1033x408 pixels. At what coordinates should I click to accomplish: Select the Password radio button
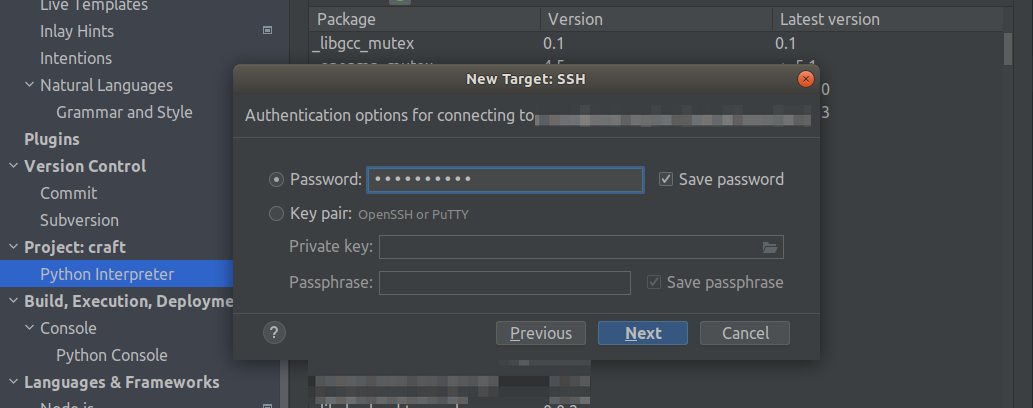pos(277,180)
